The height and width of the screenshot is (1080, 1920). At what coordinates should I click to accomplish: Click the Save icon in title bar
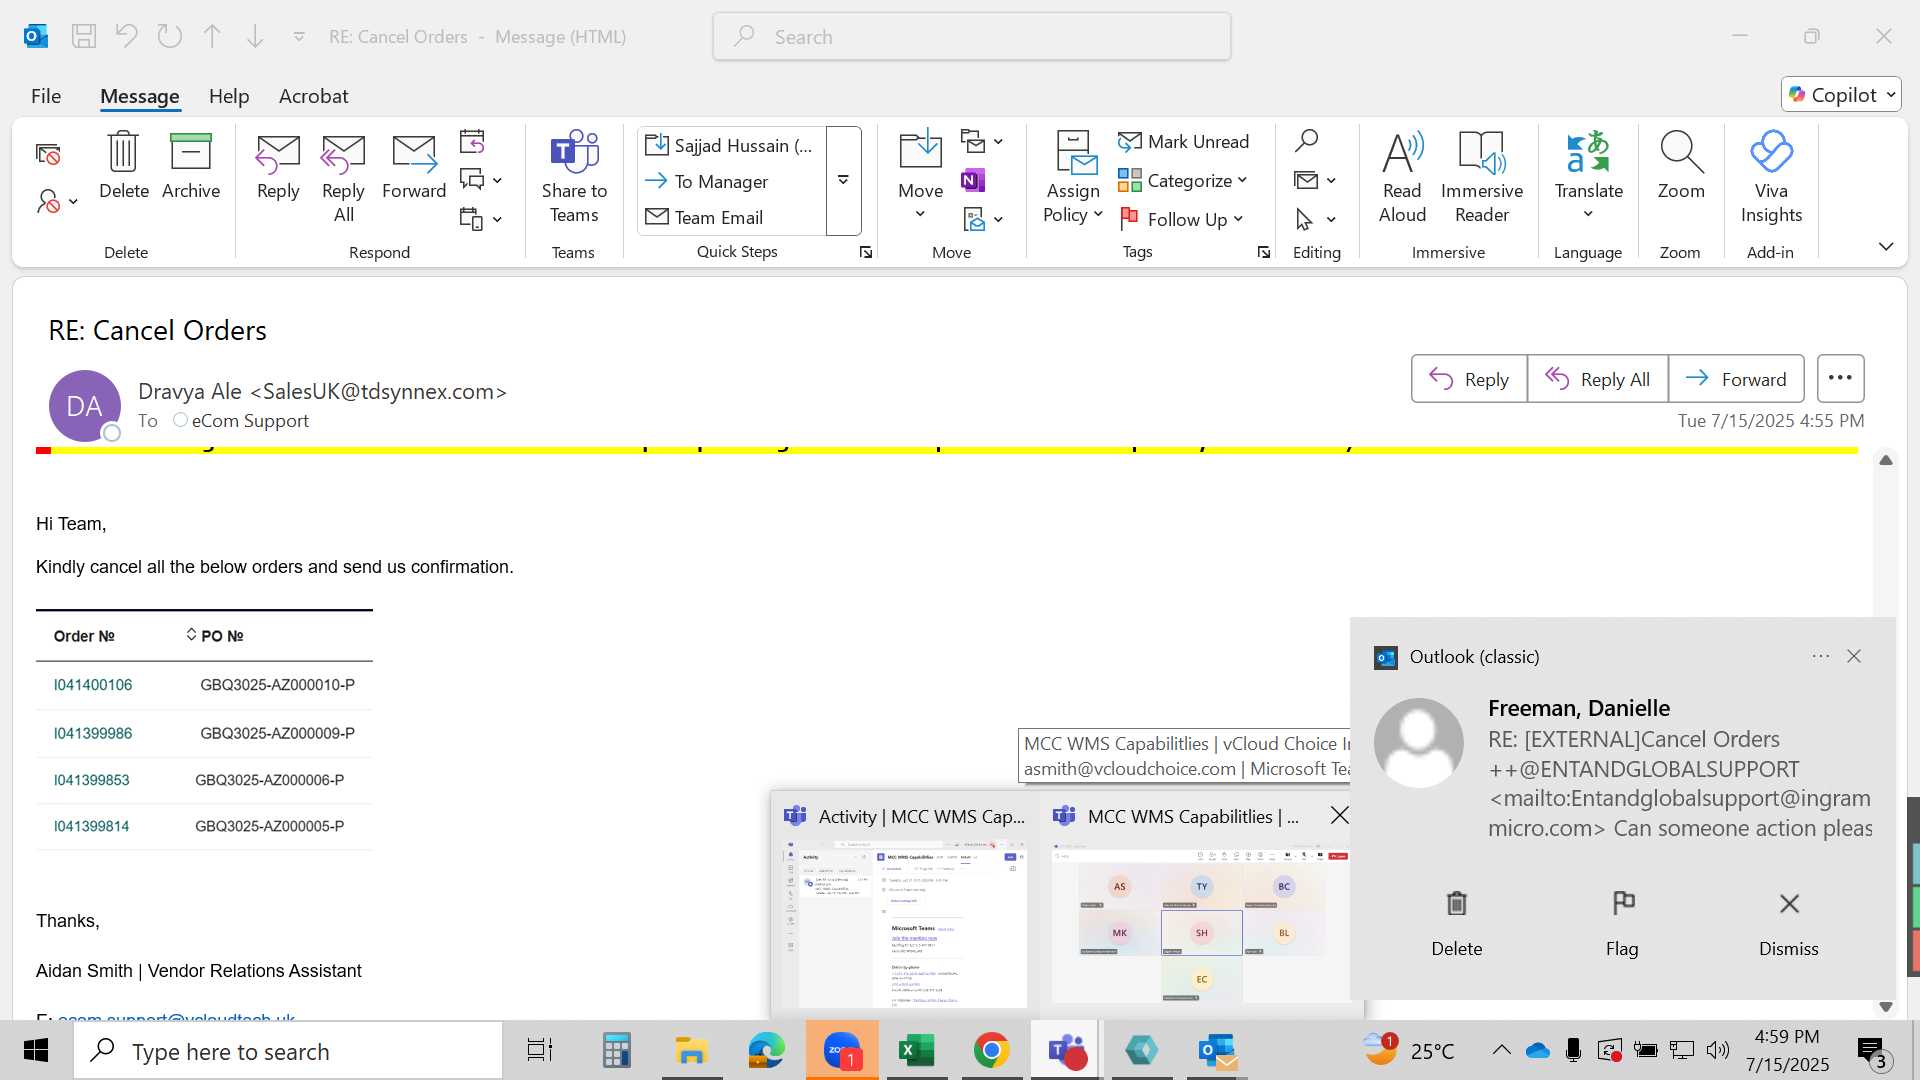pyautogui.click(x=84, y=37)
